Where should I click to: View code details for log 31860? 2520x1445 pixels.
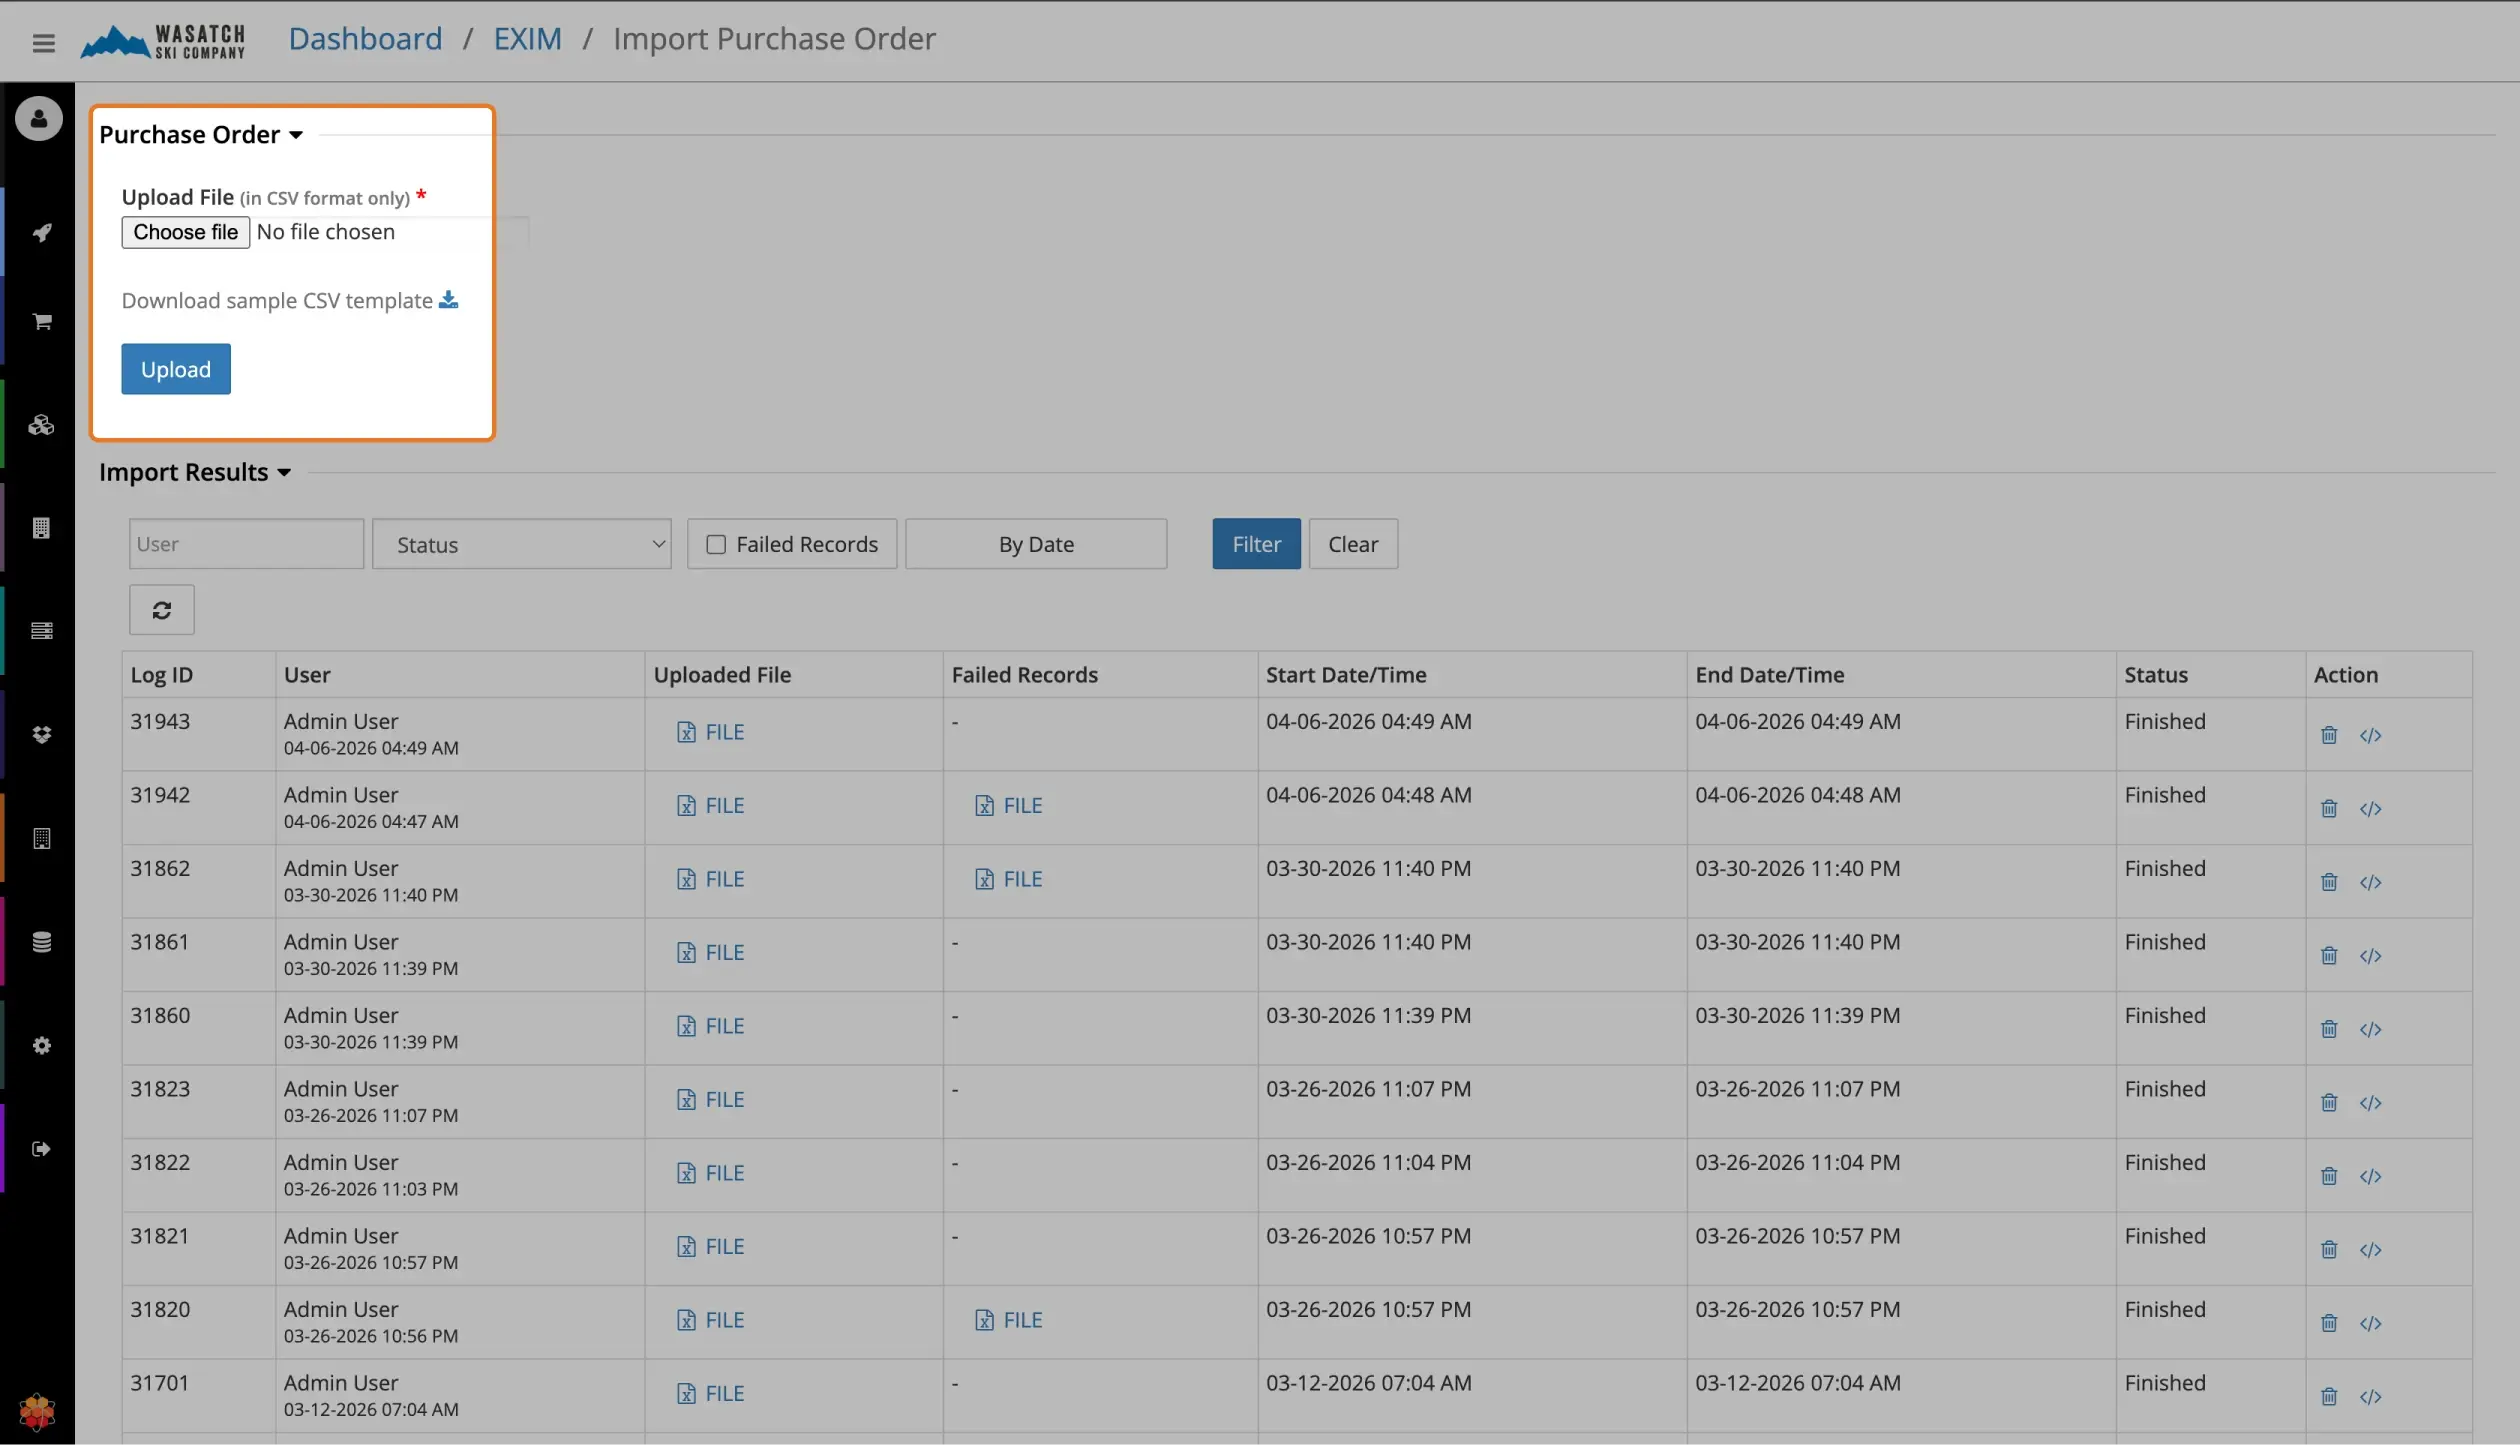click(x=2370, y=1029)
